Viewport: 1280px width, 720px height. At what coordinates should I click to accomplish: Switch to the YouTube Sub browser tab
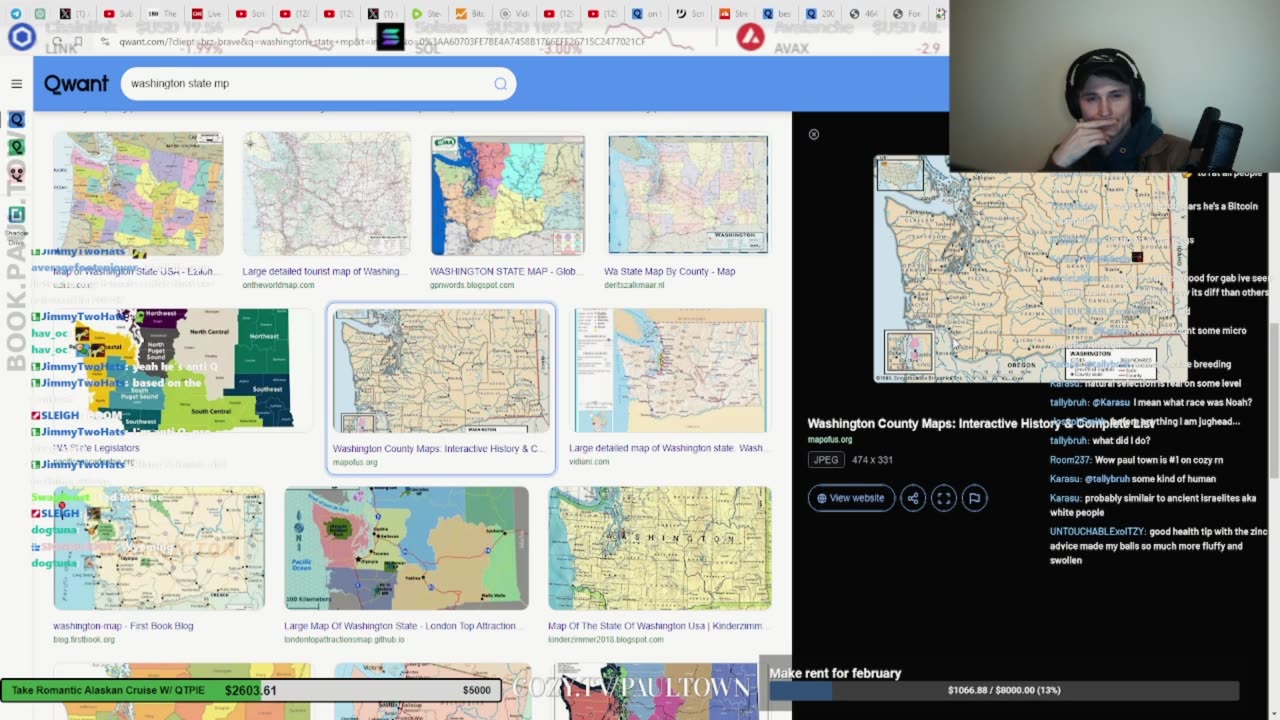click(x=119, y=14)
